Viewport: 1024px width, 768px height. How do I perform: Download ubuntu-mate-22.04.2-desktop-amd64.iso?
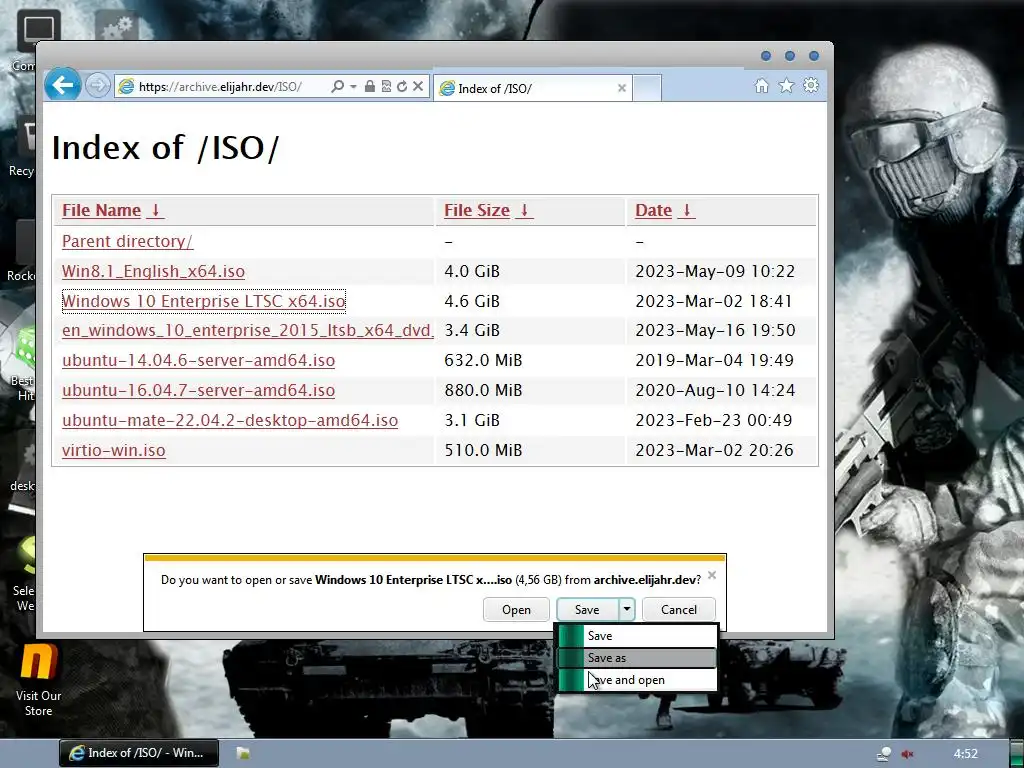(x=230, y=421)
